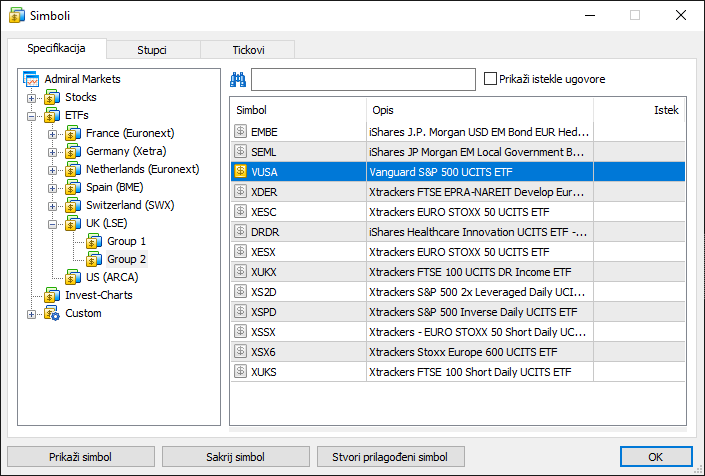Open the Stupci tab
Image resolution: width=705 pixels, height=476 pixels.
[152, 50]
